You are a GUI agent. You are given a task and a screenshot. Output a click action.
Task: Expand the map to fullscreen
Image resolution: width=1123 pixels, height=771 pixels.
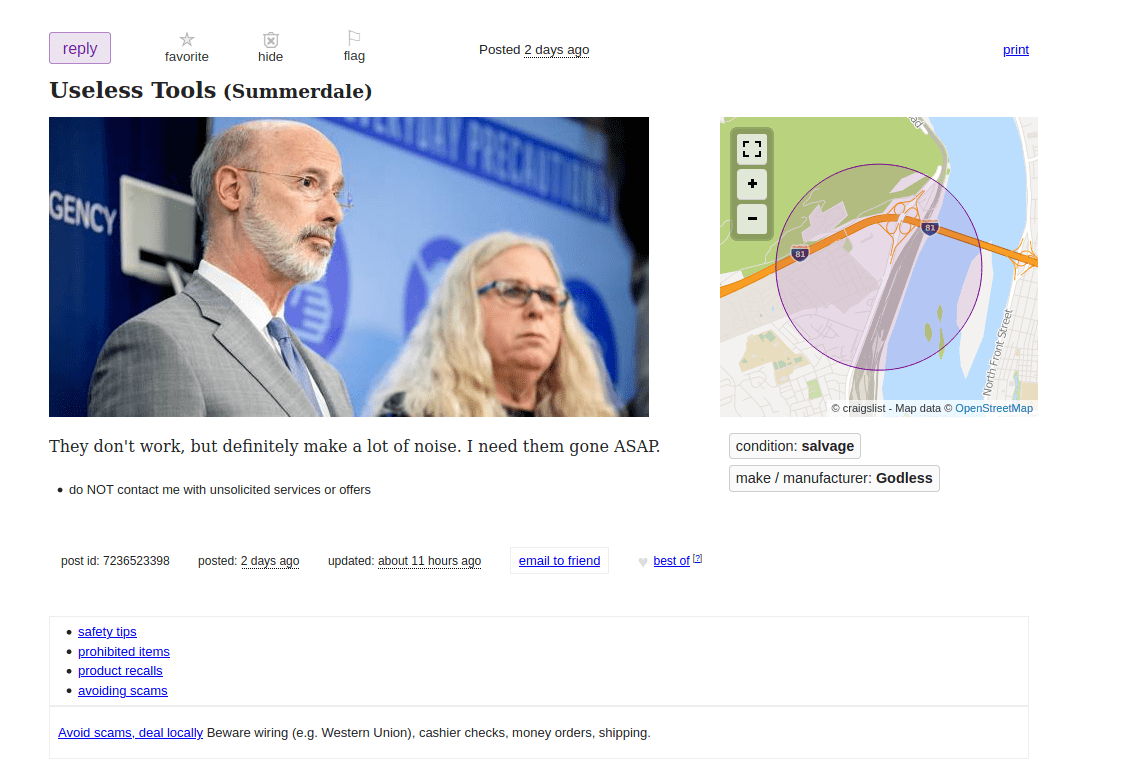click(x=752, y=149)
